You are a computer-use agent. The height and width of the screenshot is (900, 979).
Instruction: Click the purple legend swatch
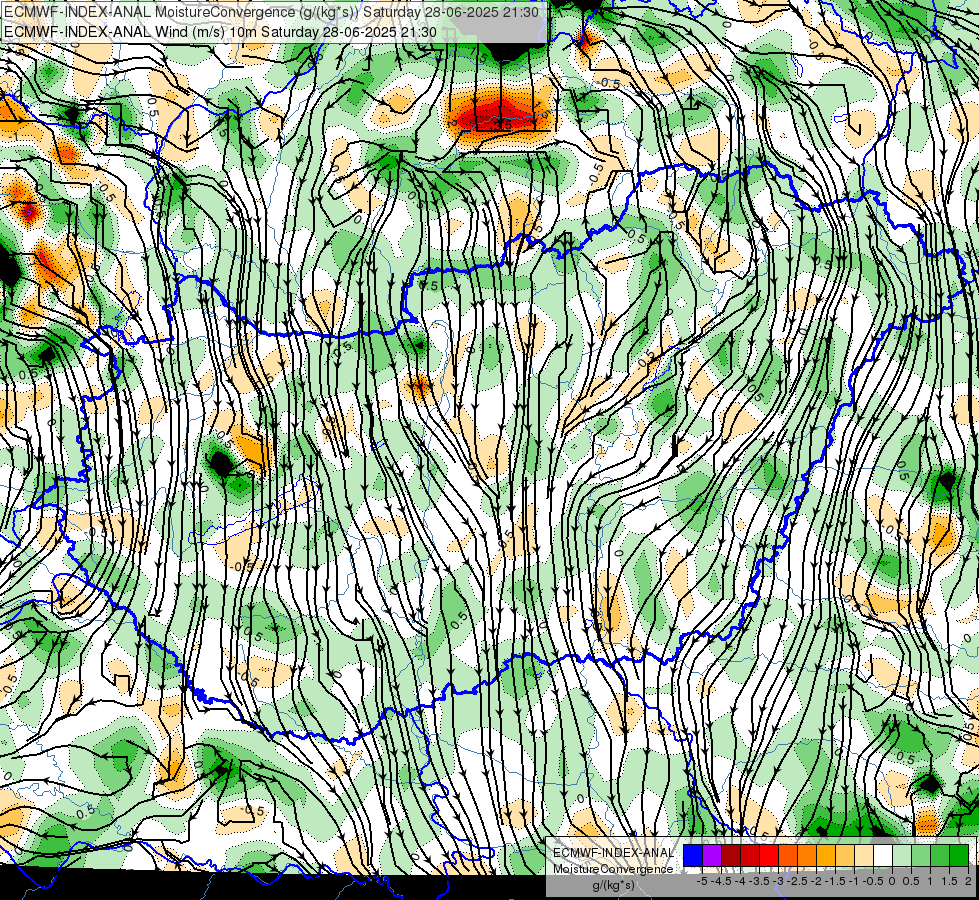click(712, 855)
